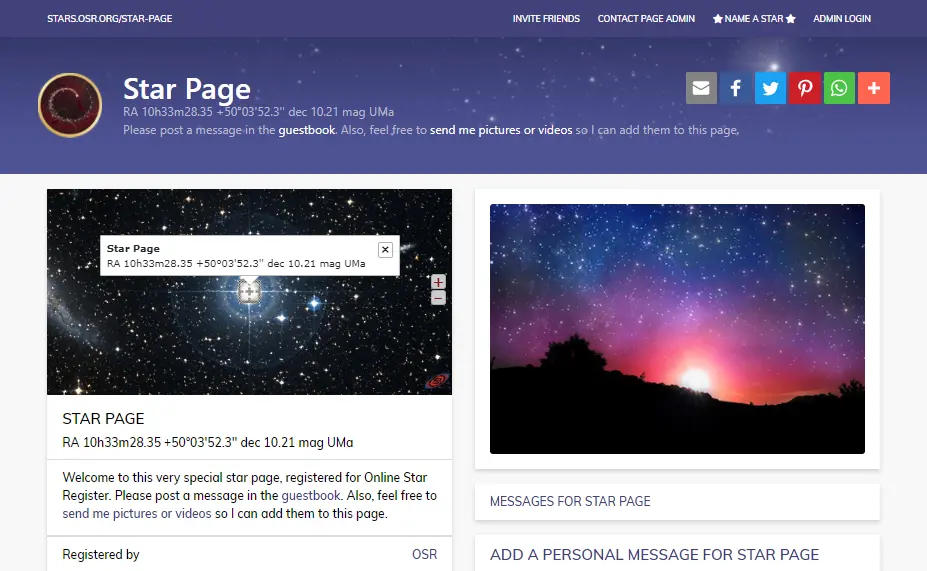
Task: Share the page on Twitter
Action: (x=770, y=88)
